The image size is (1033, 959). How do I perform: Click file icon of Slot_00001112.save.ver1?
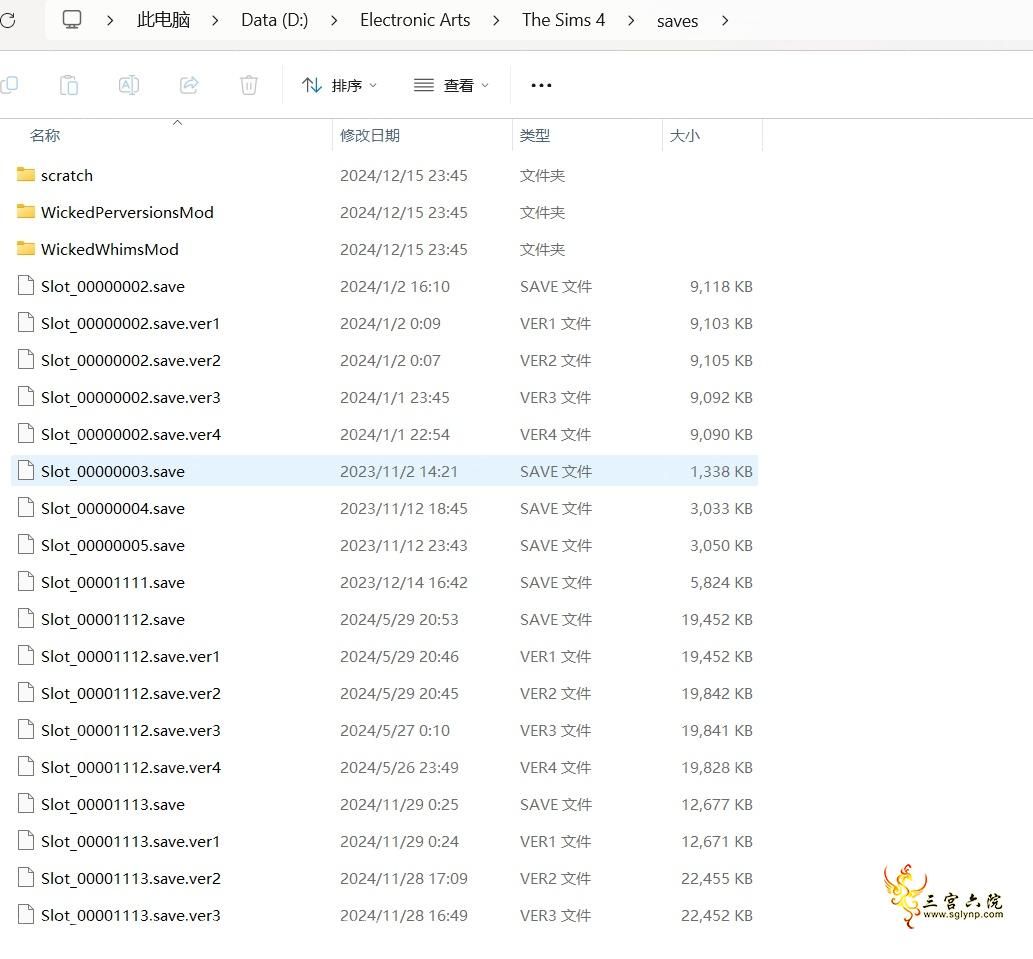pos(26,655)
